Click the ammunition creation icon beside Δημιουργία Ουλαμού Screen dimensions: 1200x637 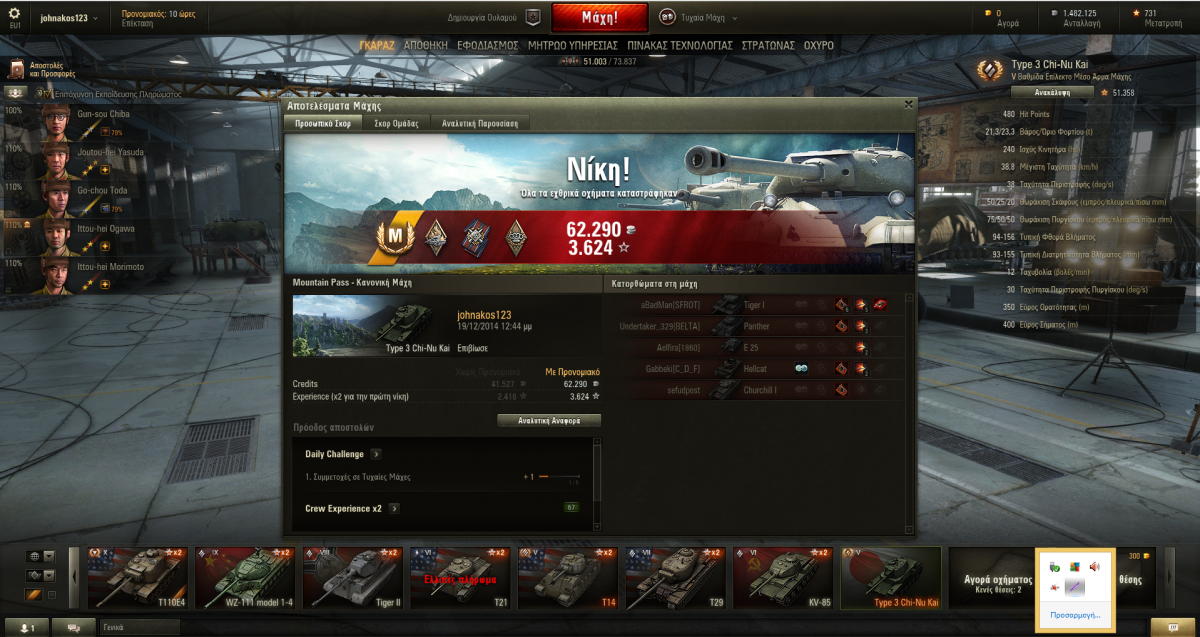click(532, 17)
